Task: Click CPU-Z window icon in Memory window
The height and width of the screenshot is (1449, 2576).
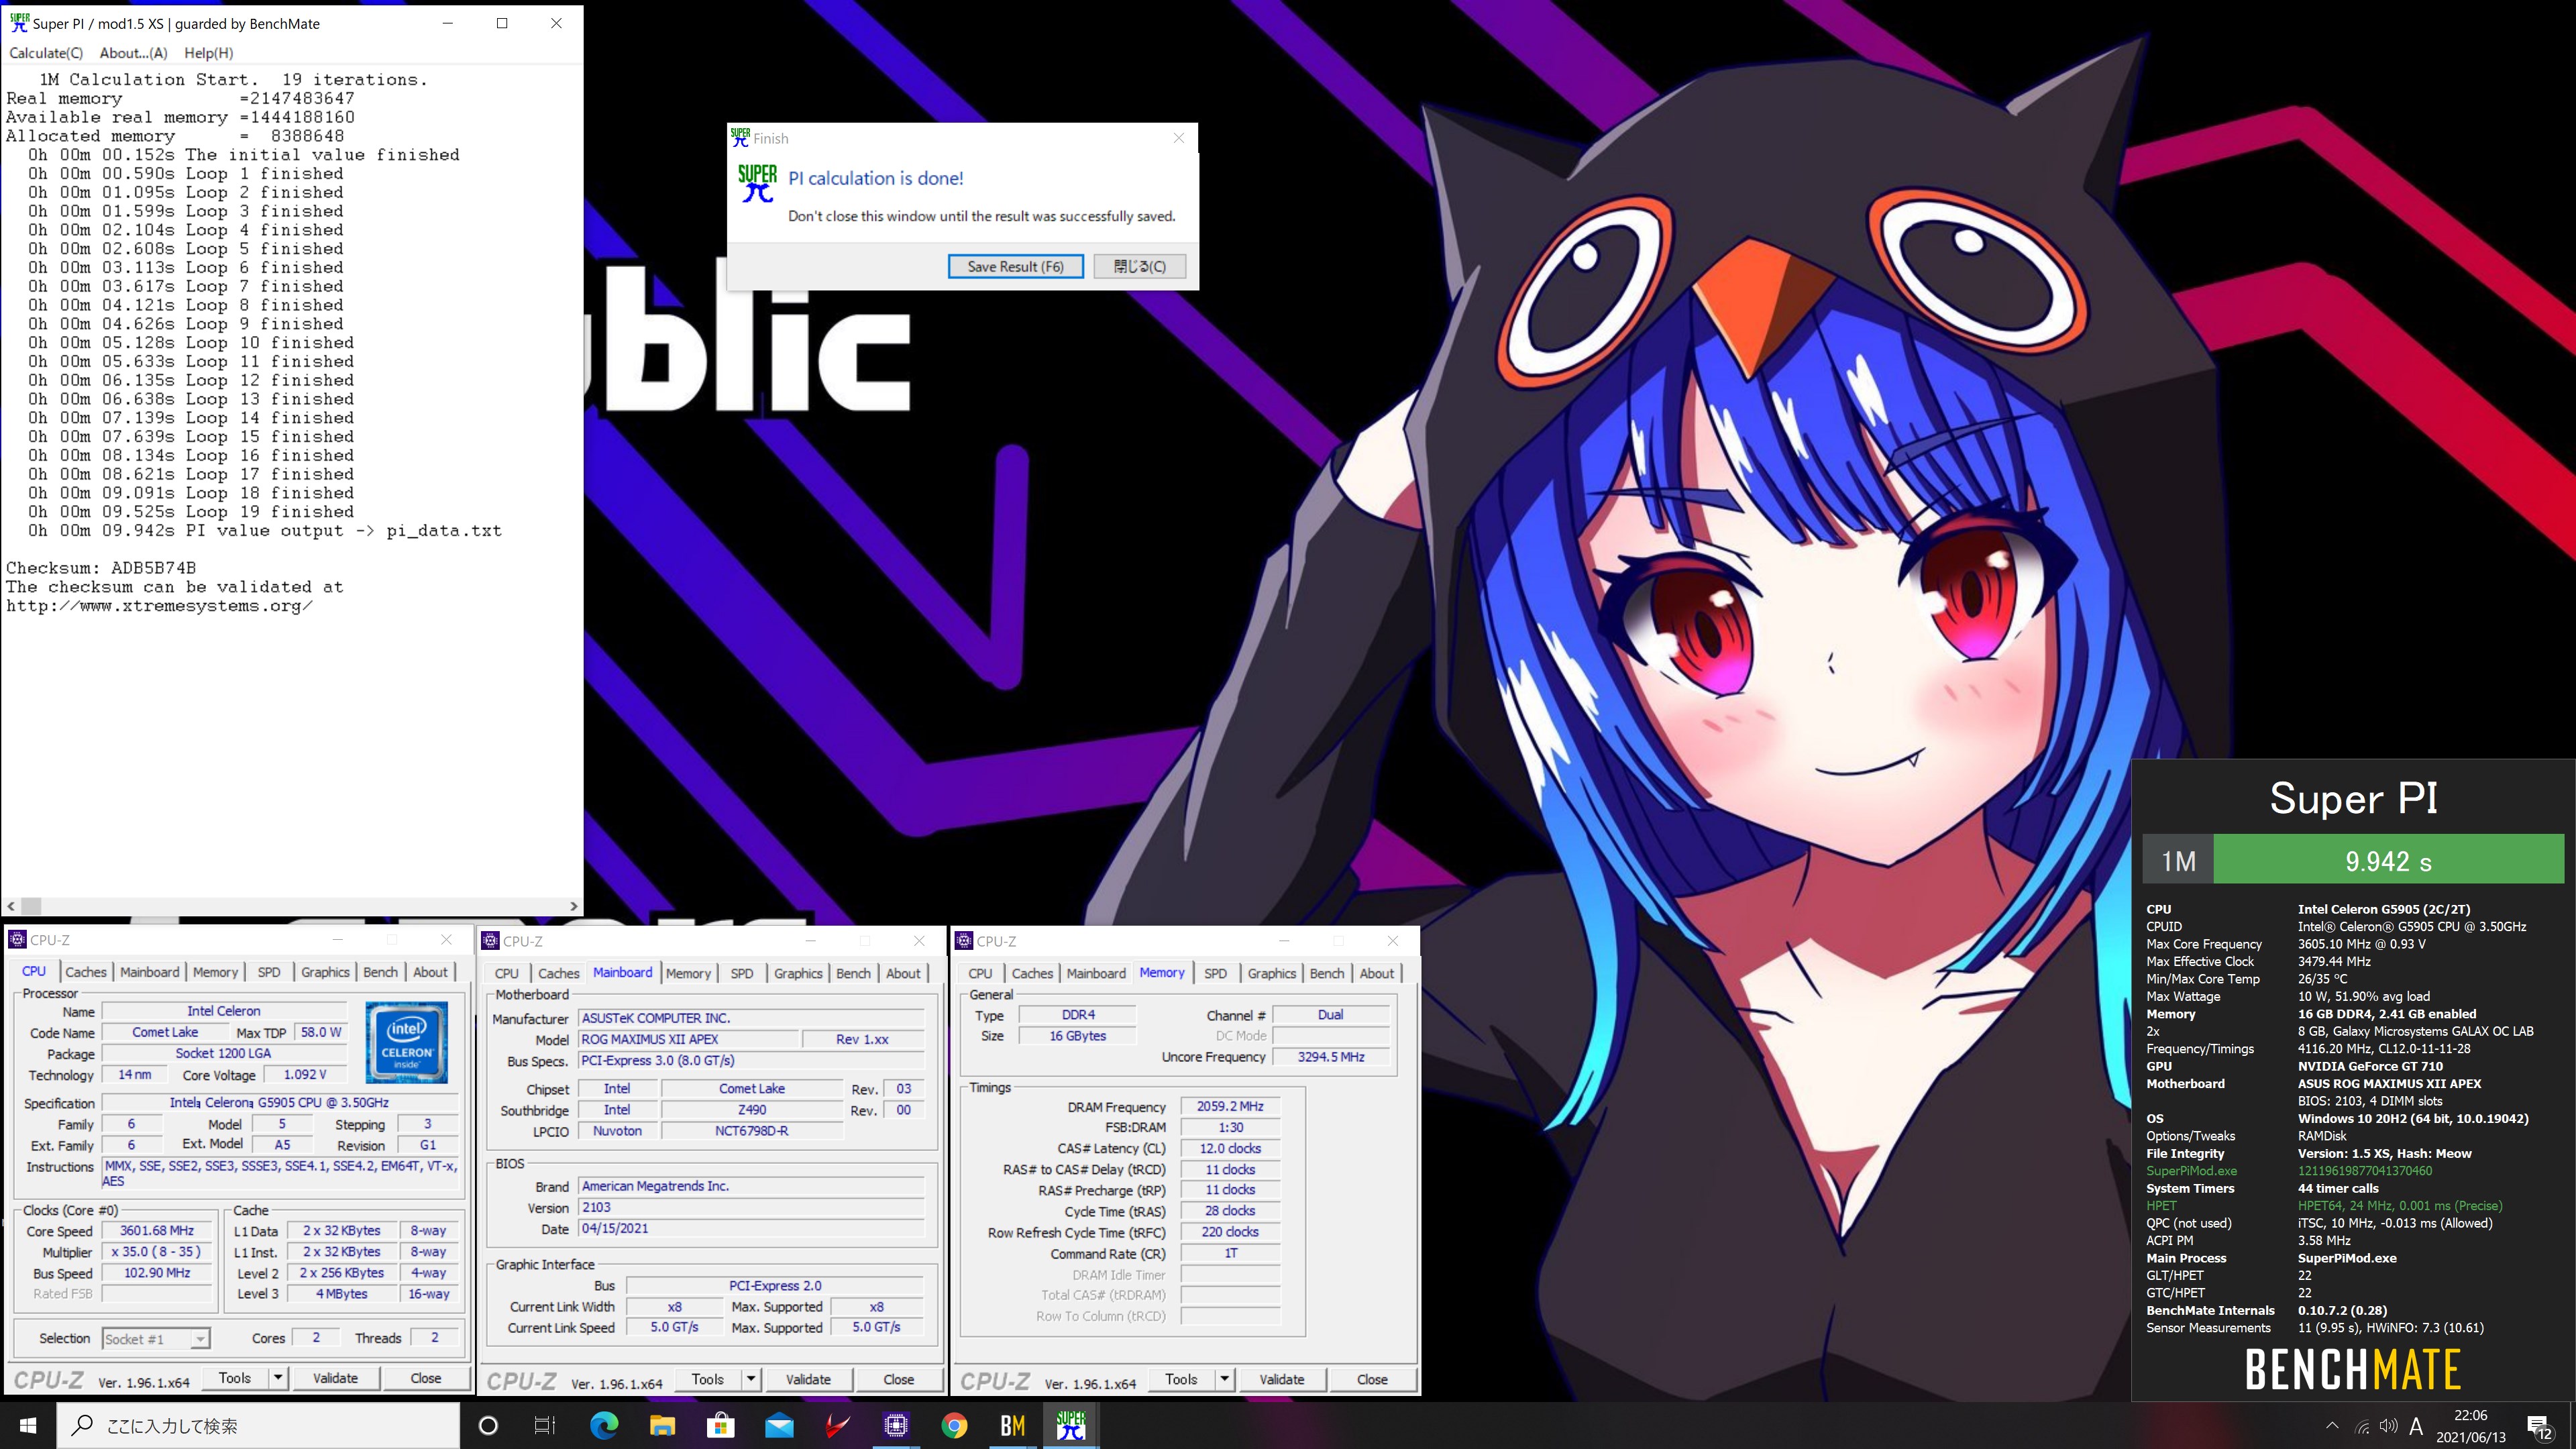Action: tap(964, 941)
